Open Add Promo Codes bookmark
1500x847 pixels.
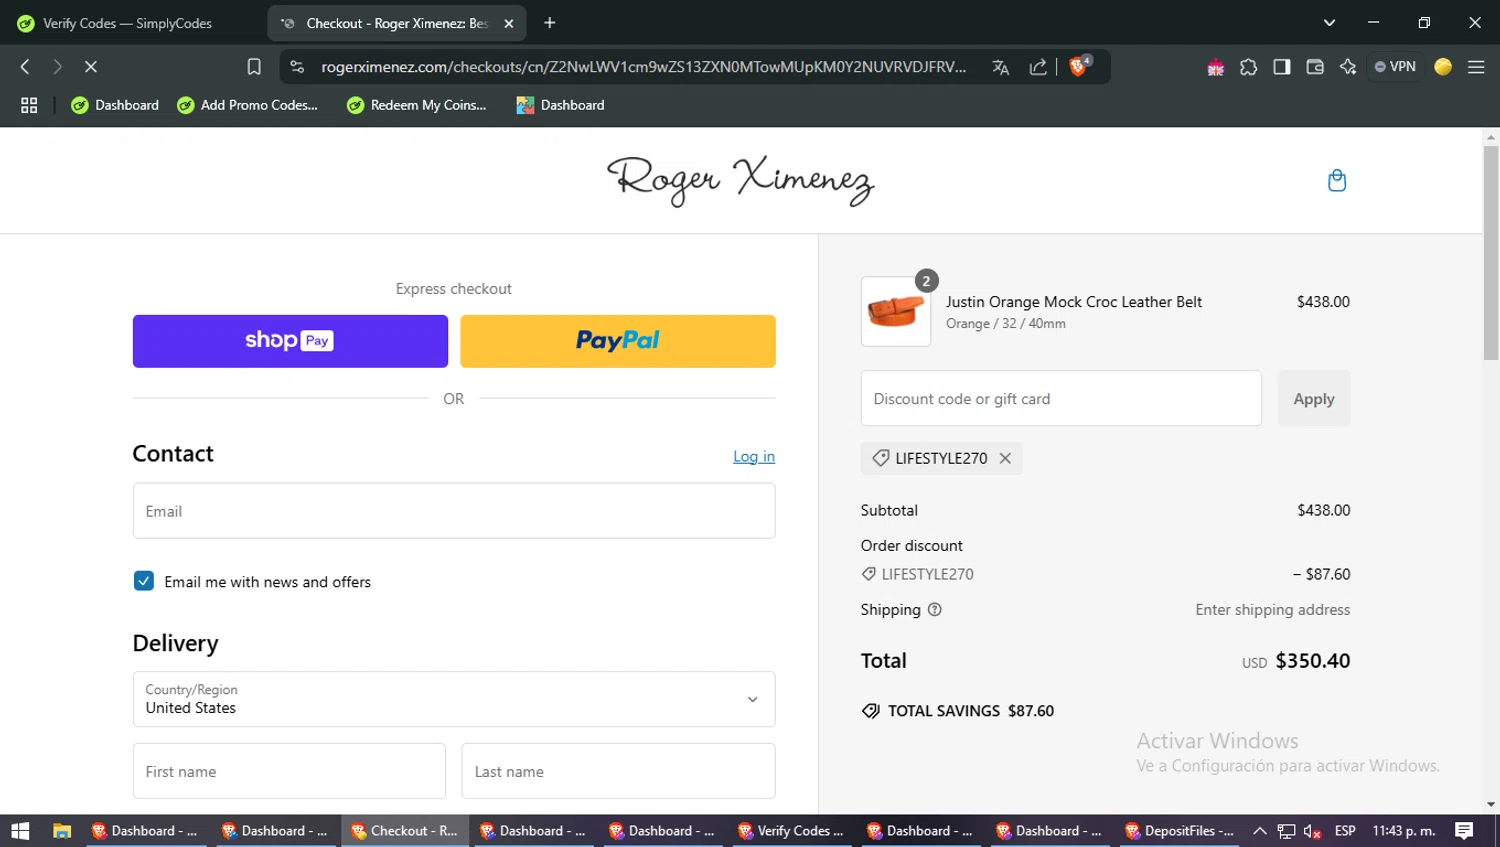(x=247, y=105)
